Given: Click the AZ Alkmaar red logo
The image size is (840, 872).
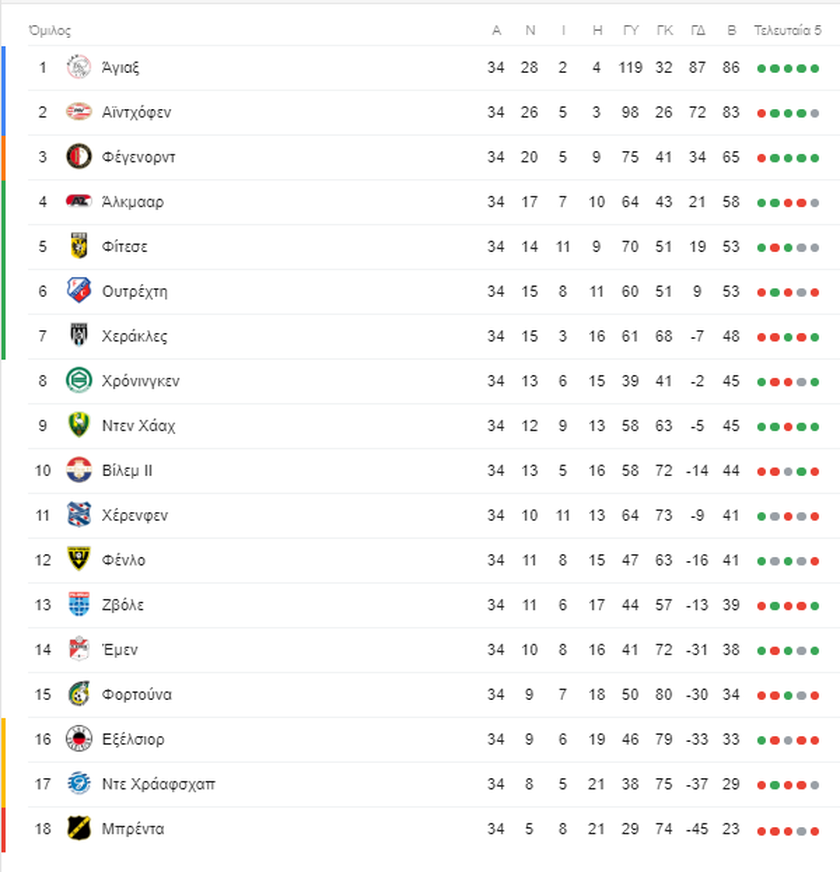Looking at the screenshot, I should (x=78, y=201).
